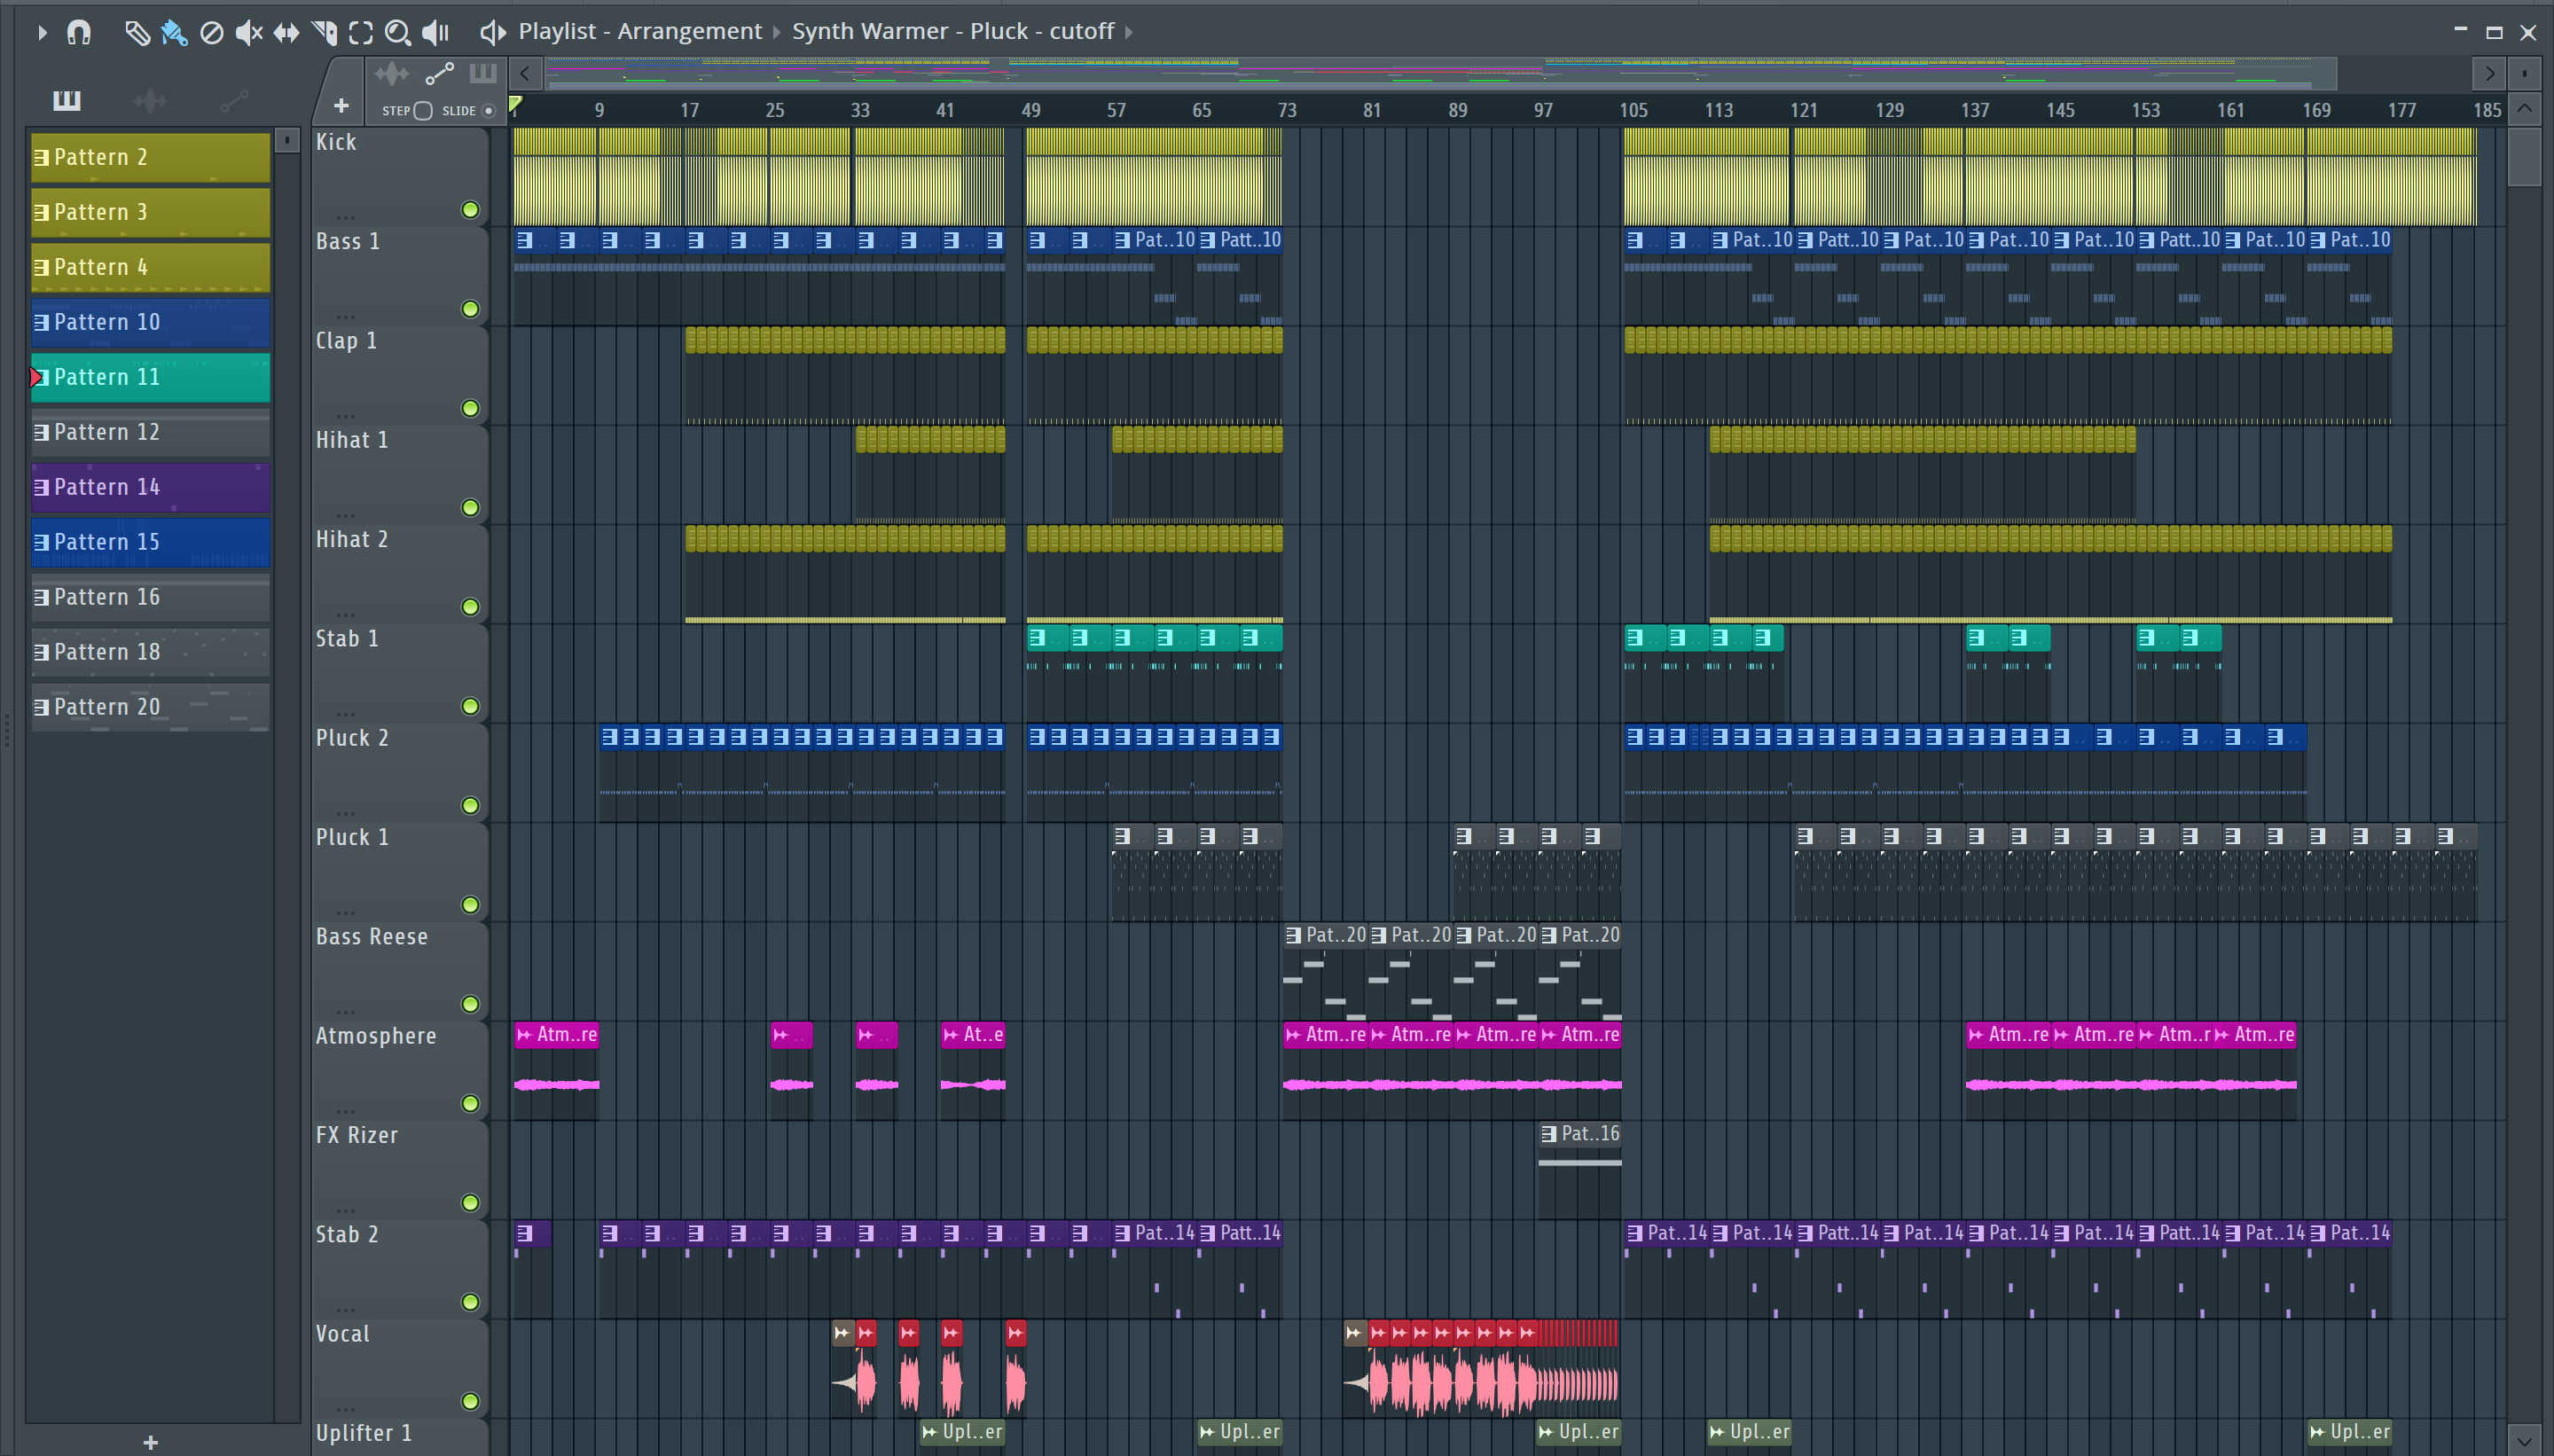Select Pattern 4 in the picker

[x=151, y=267]
